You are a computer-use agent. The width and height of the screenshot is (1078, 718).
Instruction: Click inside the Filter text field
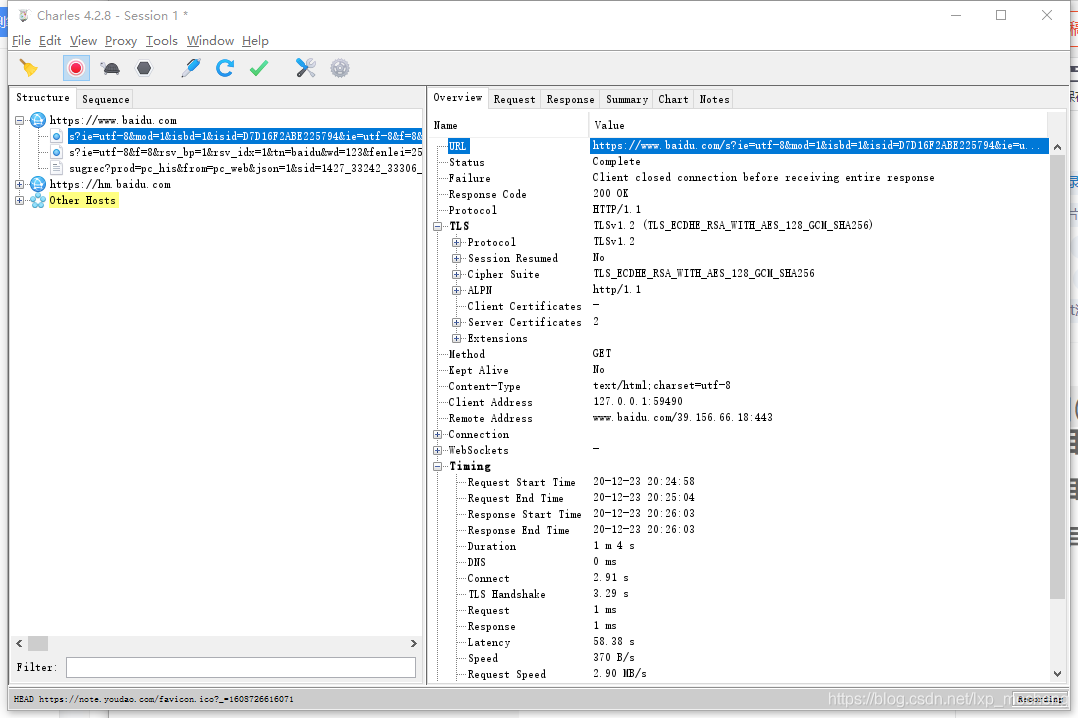241,667
